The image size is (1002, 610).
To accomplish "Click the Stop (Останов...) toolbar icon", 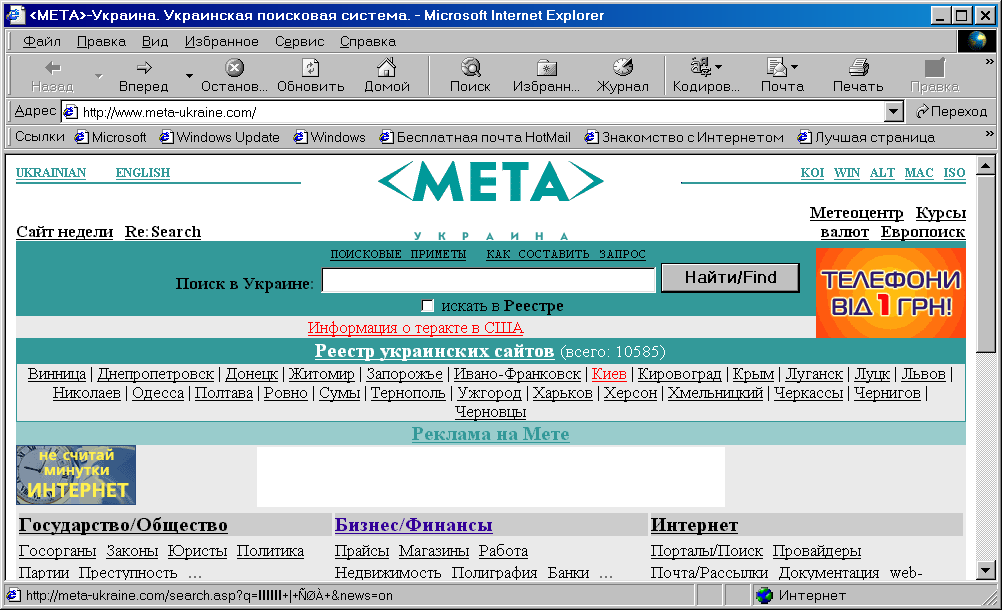I will [235, 67].
